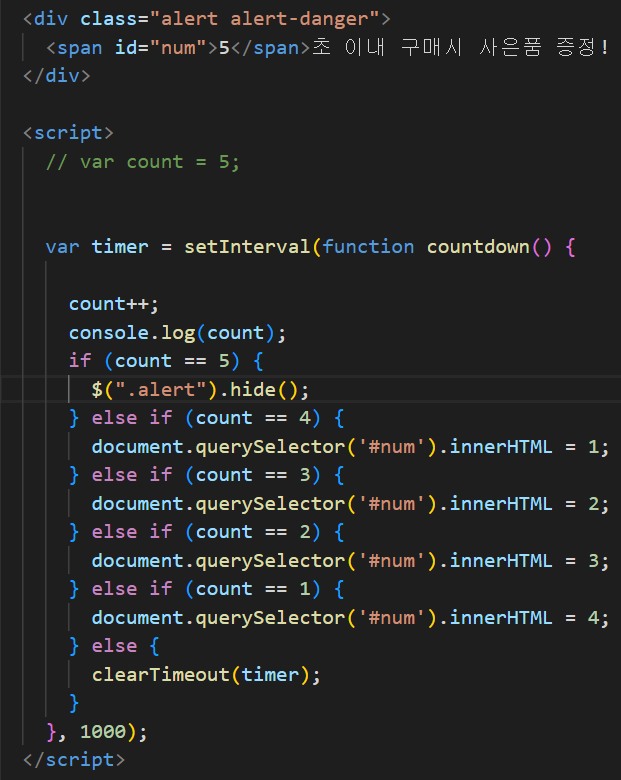Click the 'if (count == 5)' condition
This screenshot has height=780, width=621.
[154, 361]
